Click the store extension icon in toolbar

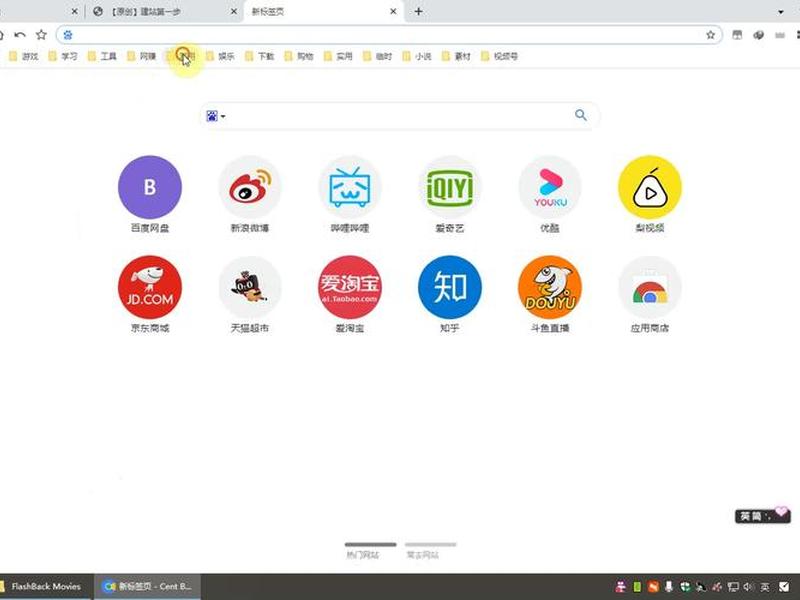737,35
